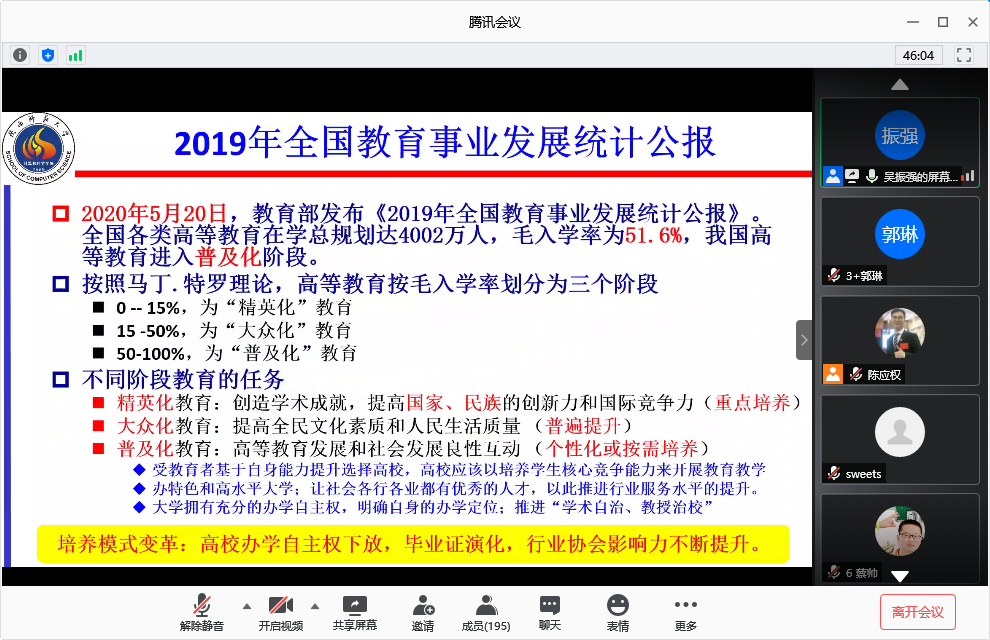Open the 更多 more options menu
The width and height of the screenshot is (990, 640).
685,612
